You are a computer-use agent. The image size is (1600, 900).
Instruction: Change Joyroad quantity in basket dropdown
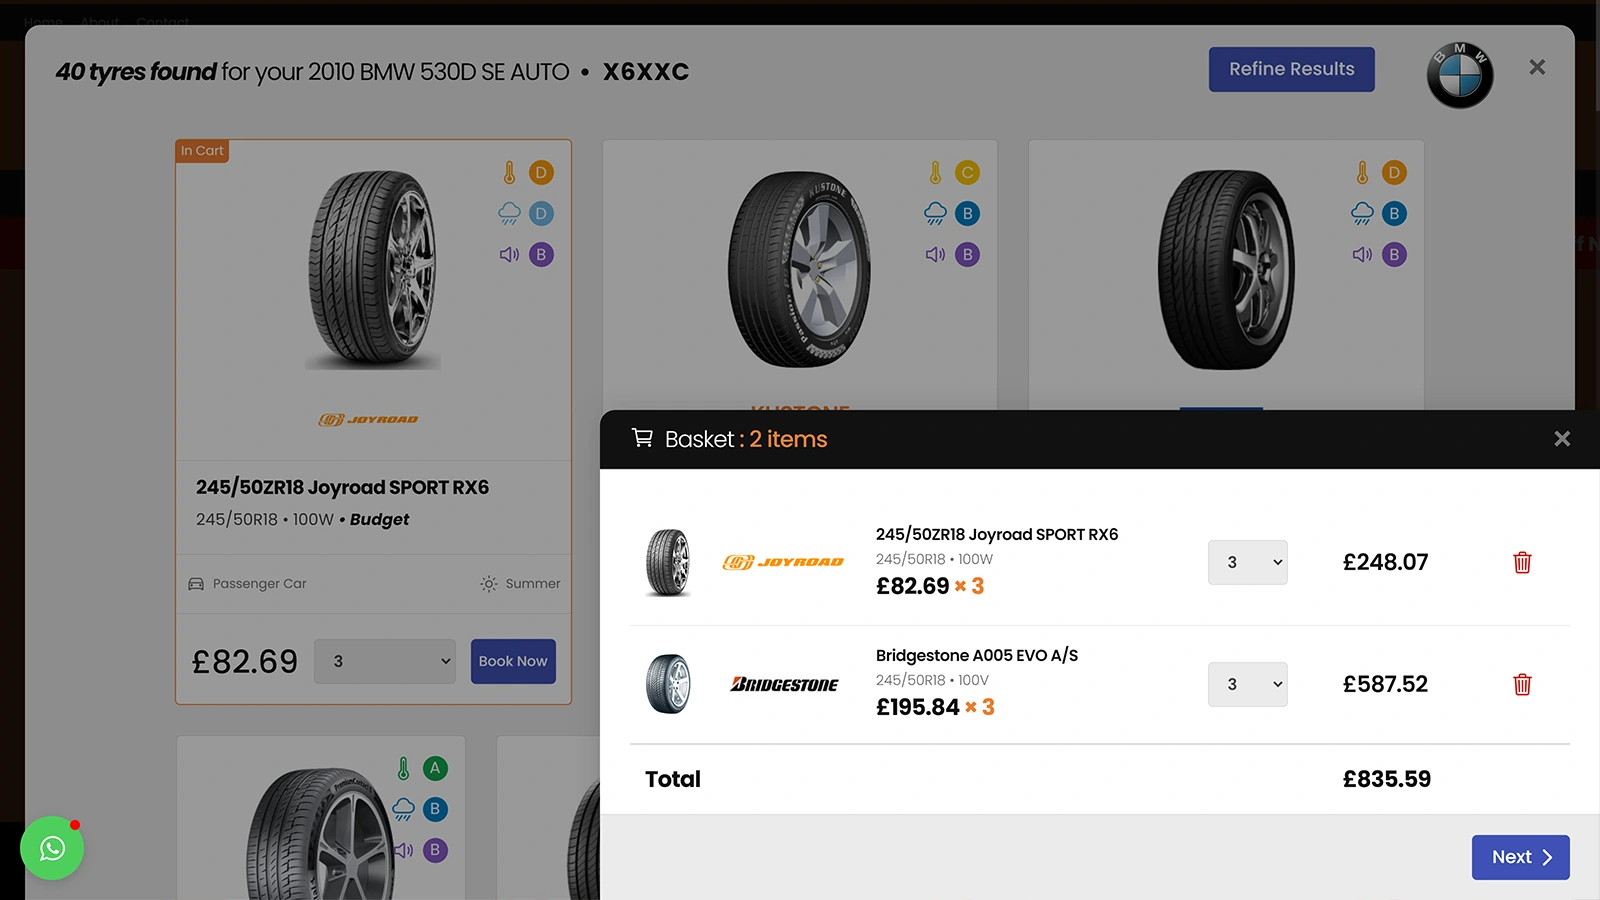[x=1247, y=562]
